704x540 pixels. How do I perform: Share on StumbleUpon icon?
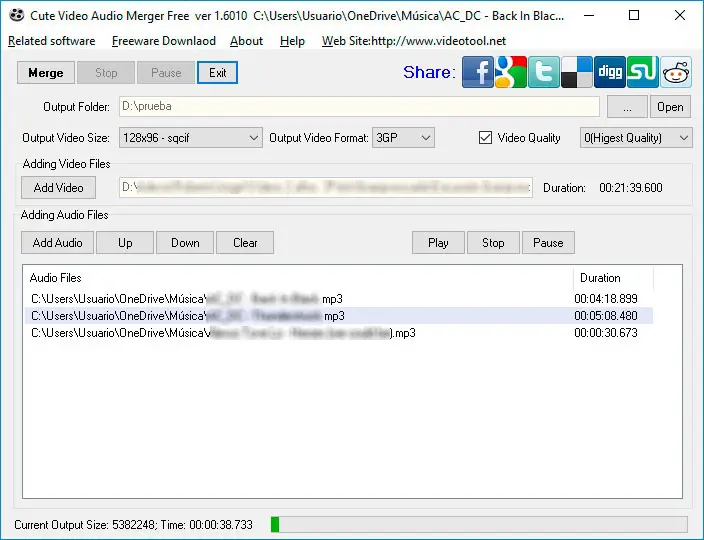pyautogui.click(x=642, y=72)
